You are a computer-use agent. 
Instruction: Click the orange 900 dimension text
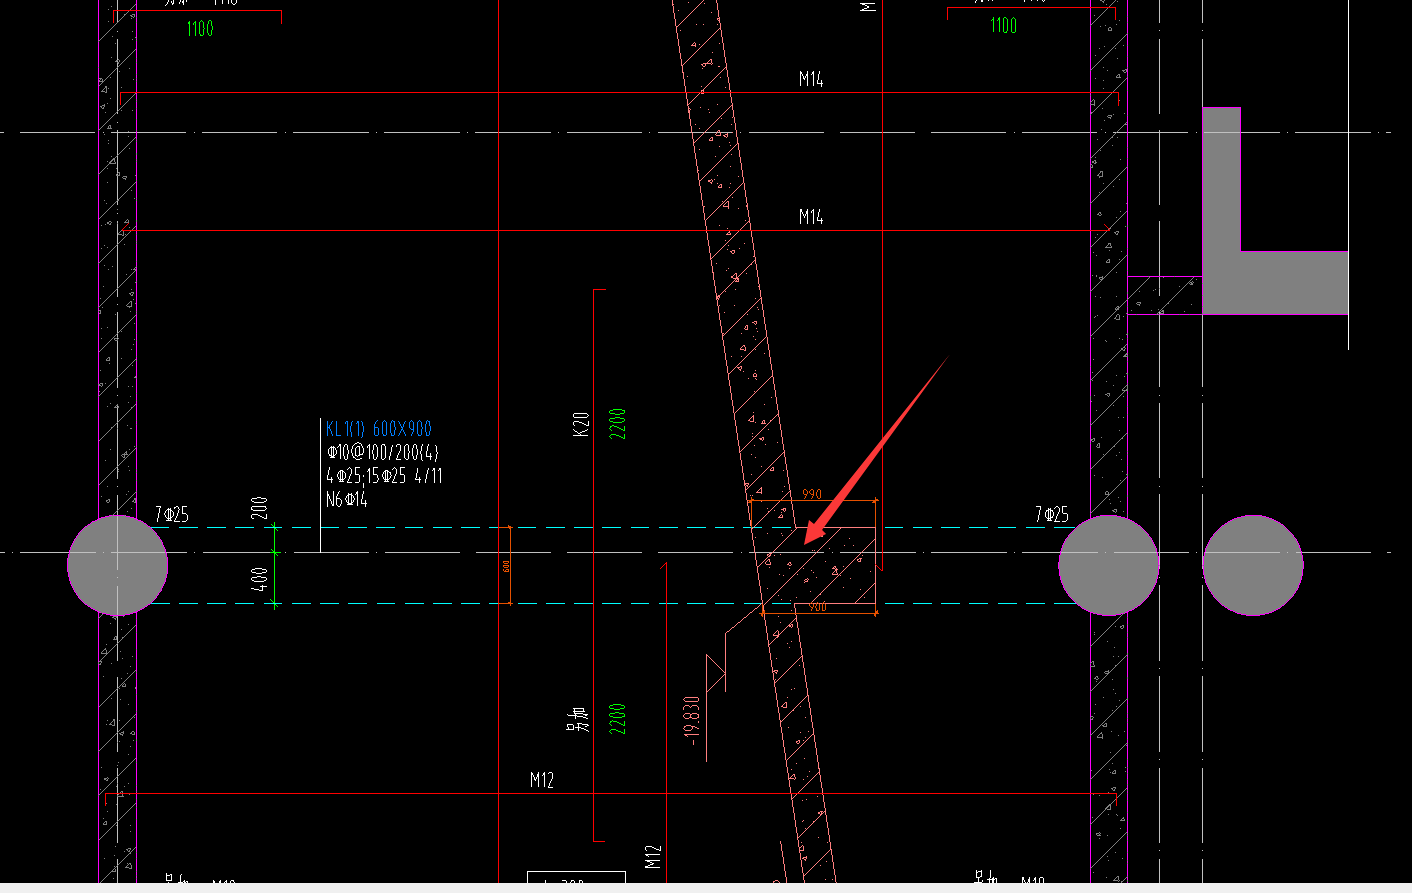tap(818, 607)
